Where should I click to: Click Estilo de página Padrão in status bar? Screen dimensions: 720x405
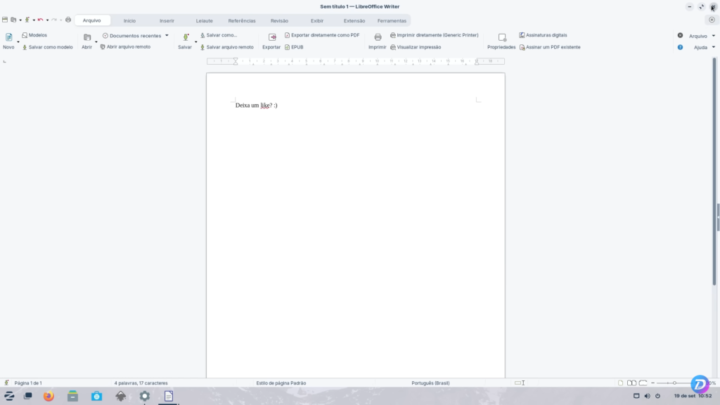click(x=281, y=383)
